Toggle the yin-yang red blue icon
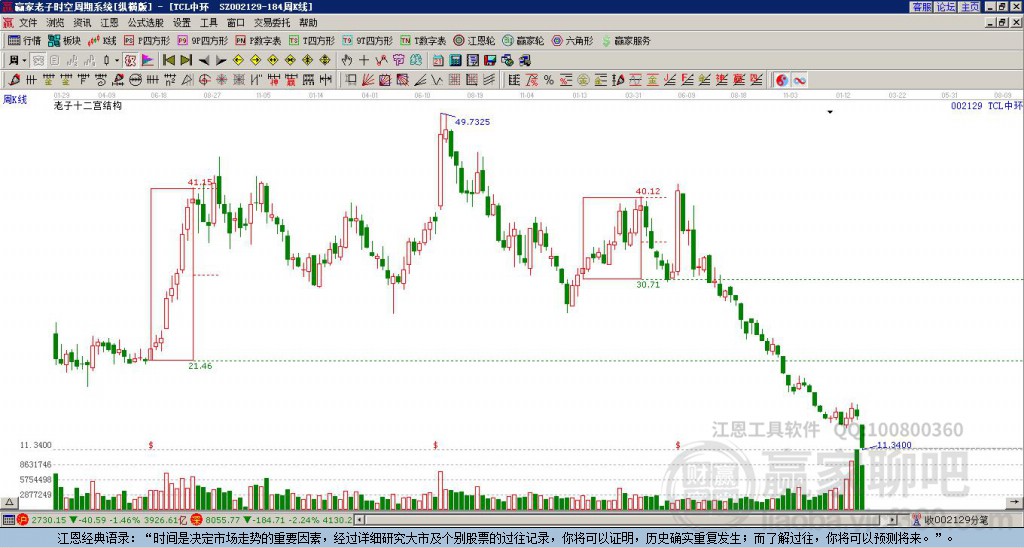The height and width of the screenshot is (548, 1024). tap(782, 80)
